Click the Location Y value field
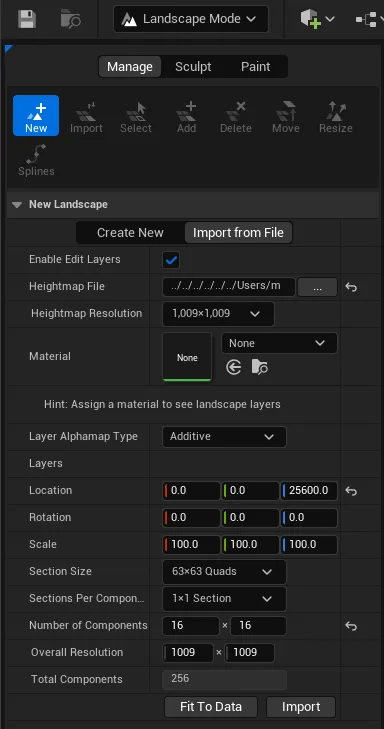The height and width of the screenshot is (729, 384). (x=250, y=491)
